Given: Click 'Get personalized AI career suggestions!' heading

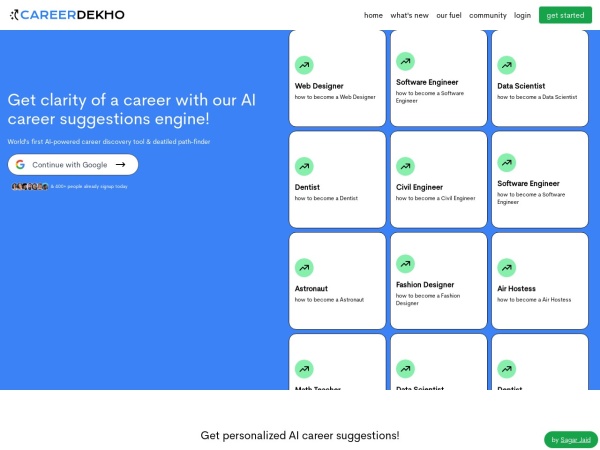Looking at the screenshot, I should coord(300,435).
